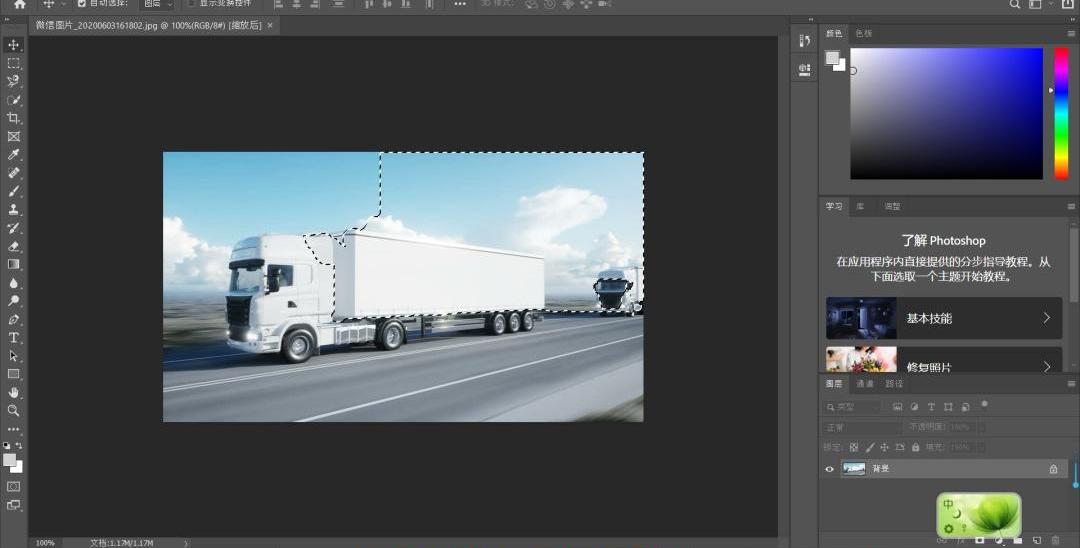Viewport: 1080px width, 548px height.
Task: Select the Blur tool
Action: point(13,283)
